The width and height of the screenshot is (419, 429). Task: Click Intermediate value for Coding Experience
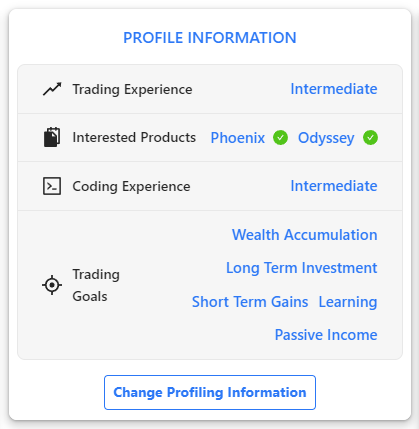(334, 186)
